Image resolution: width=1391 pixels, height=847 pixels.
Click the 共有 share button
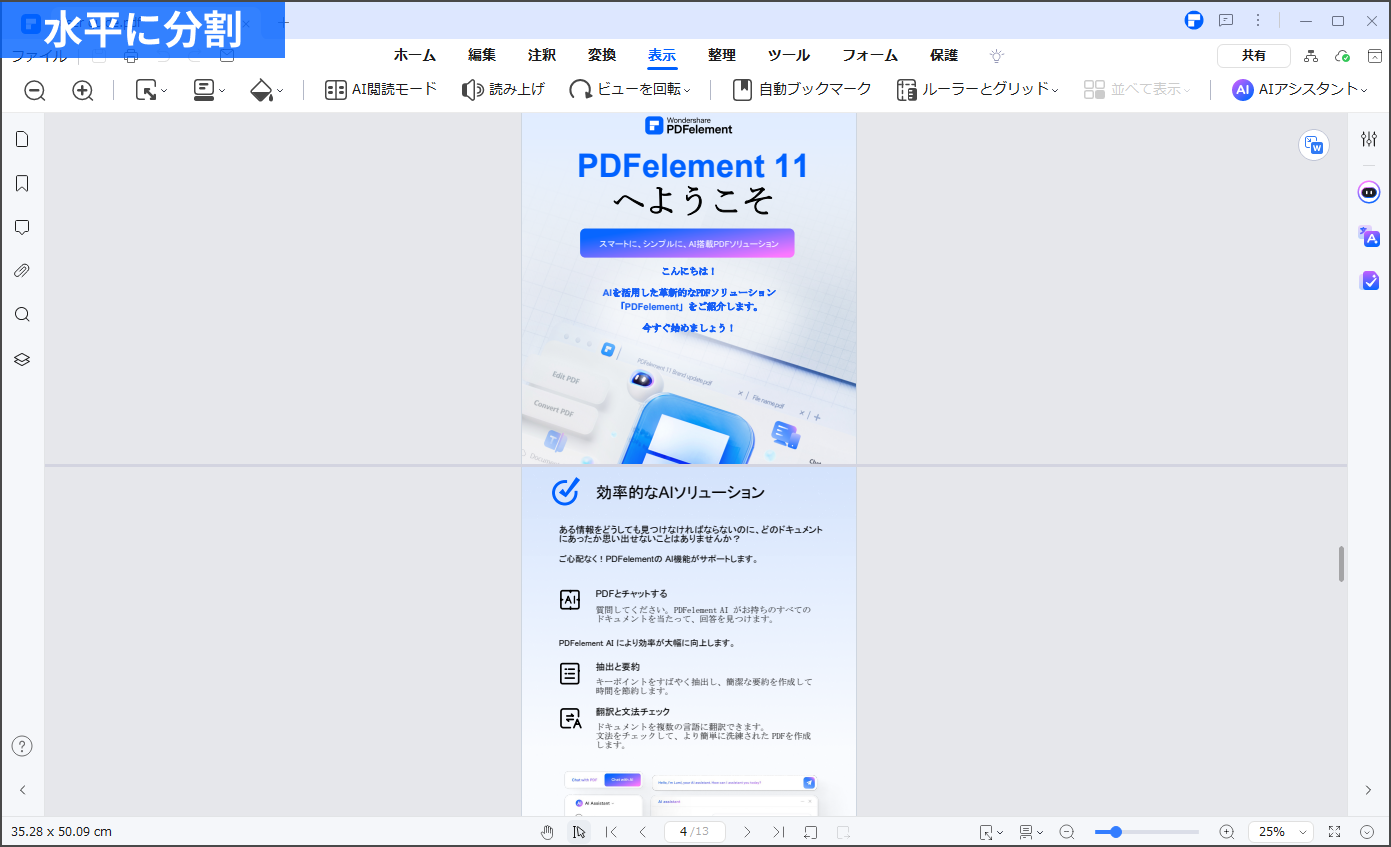tap(1253, 56)
